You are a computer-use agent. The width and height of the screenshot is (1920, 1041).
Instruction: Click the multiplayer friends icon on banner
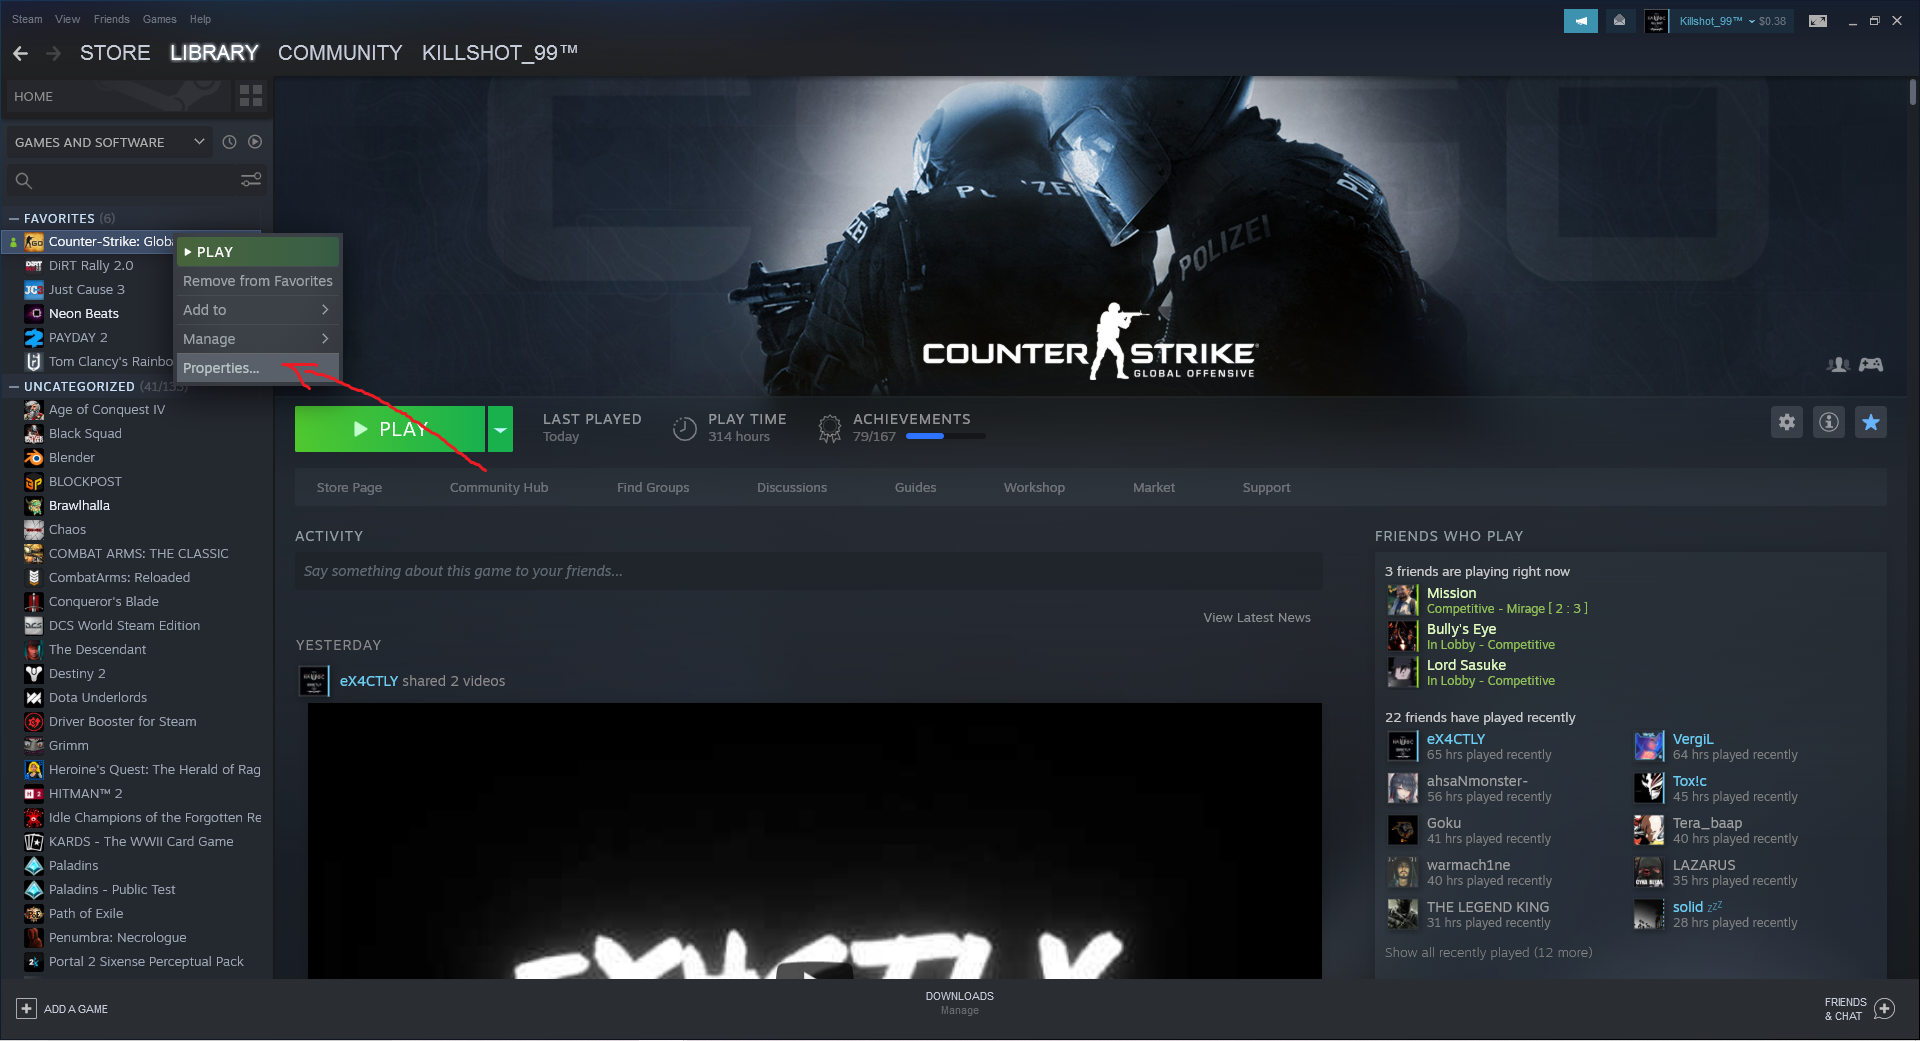tap(1838, 365)
